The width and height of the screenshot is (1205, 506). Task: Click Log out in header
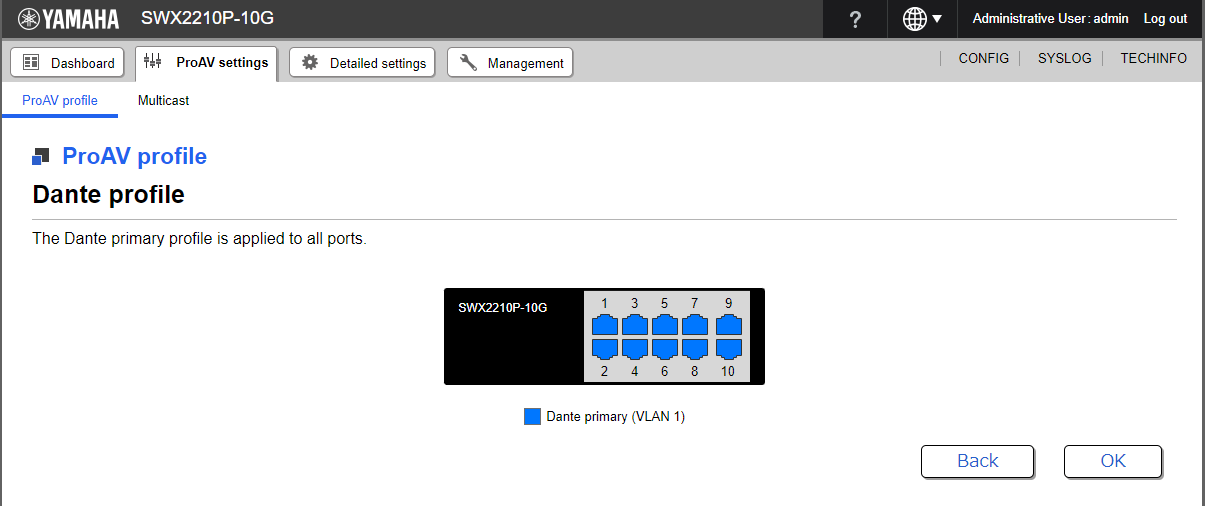tap(1165, 19)
